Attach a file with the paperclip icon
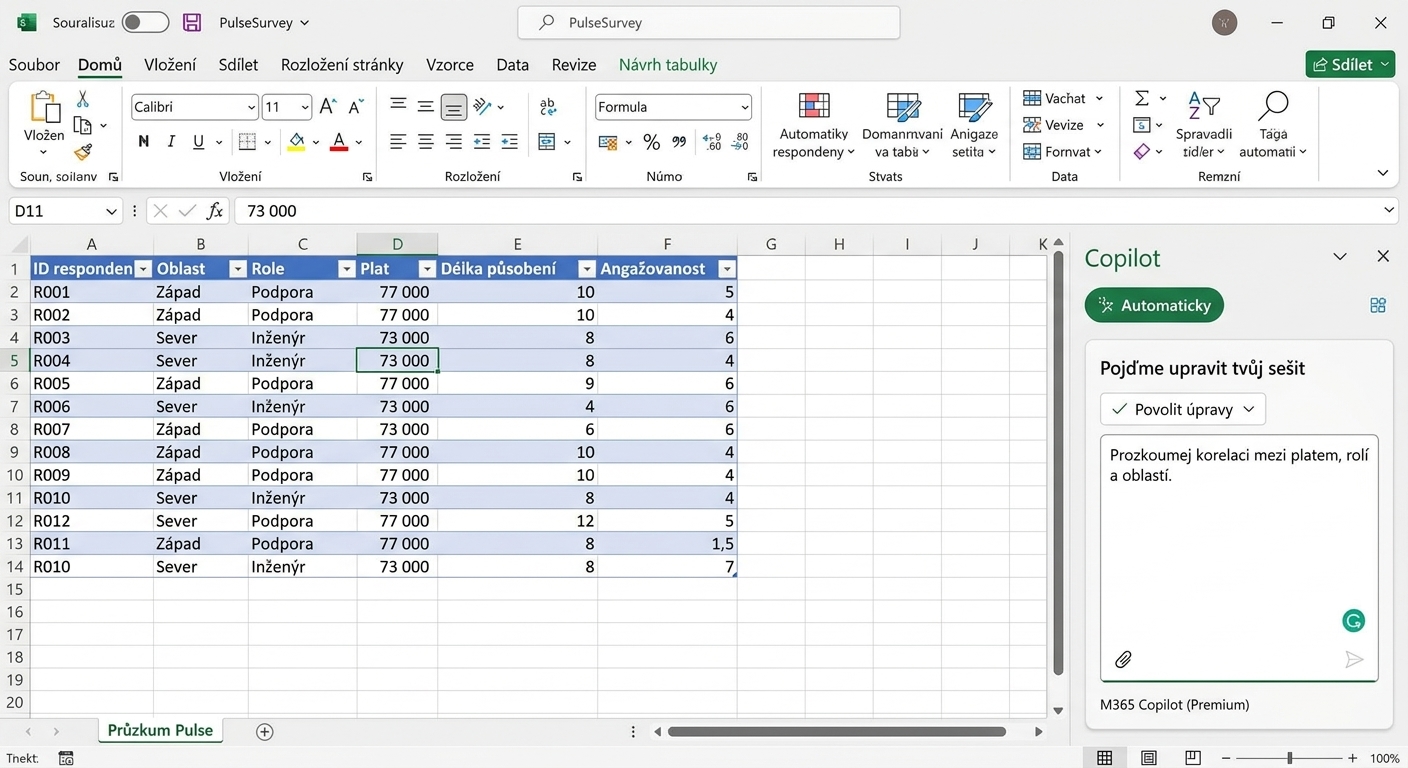 click(x=1124, y=659)
